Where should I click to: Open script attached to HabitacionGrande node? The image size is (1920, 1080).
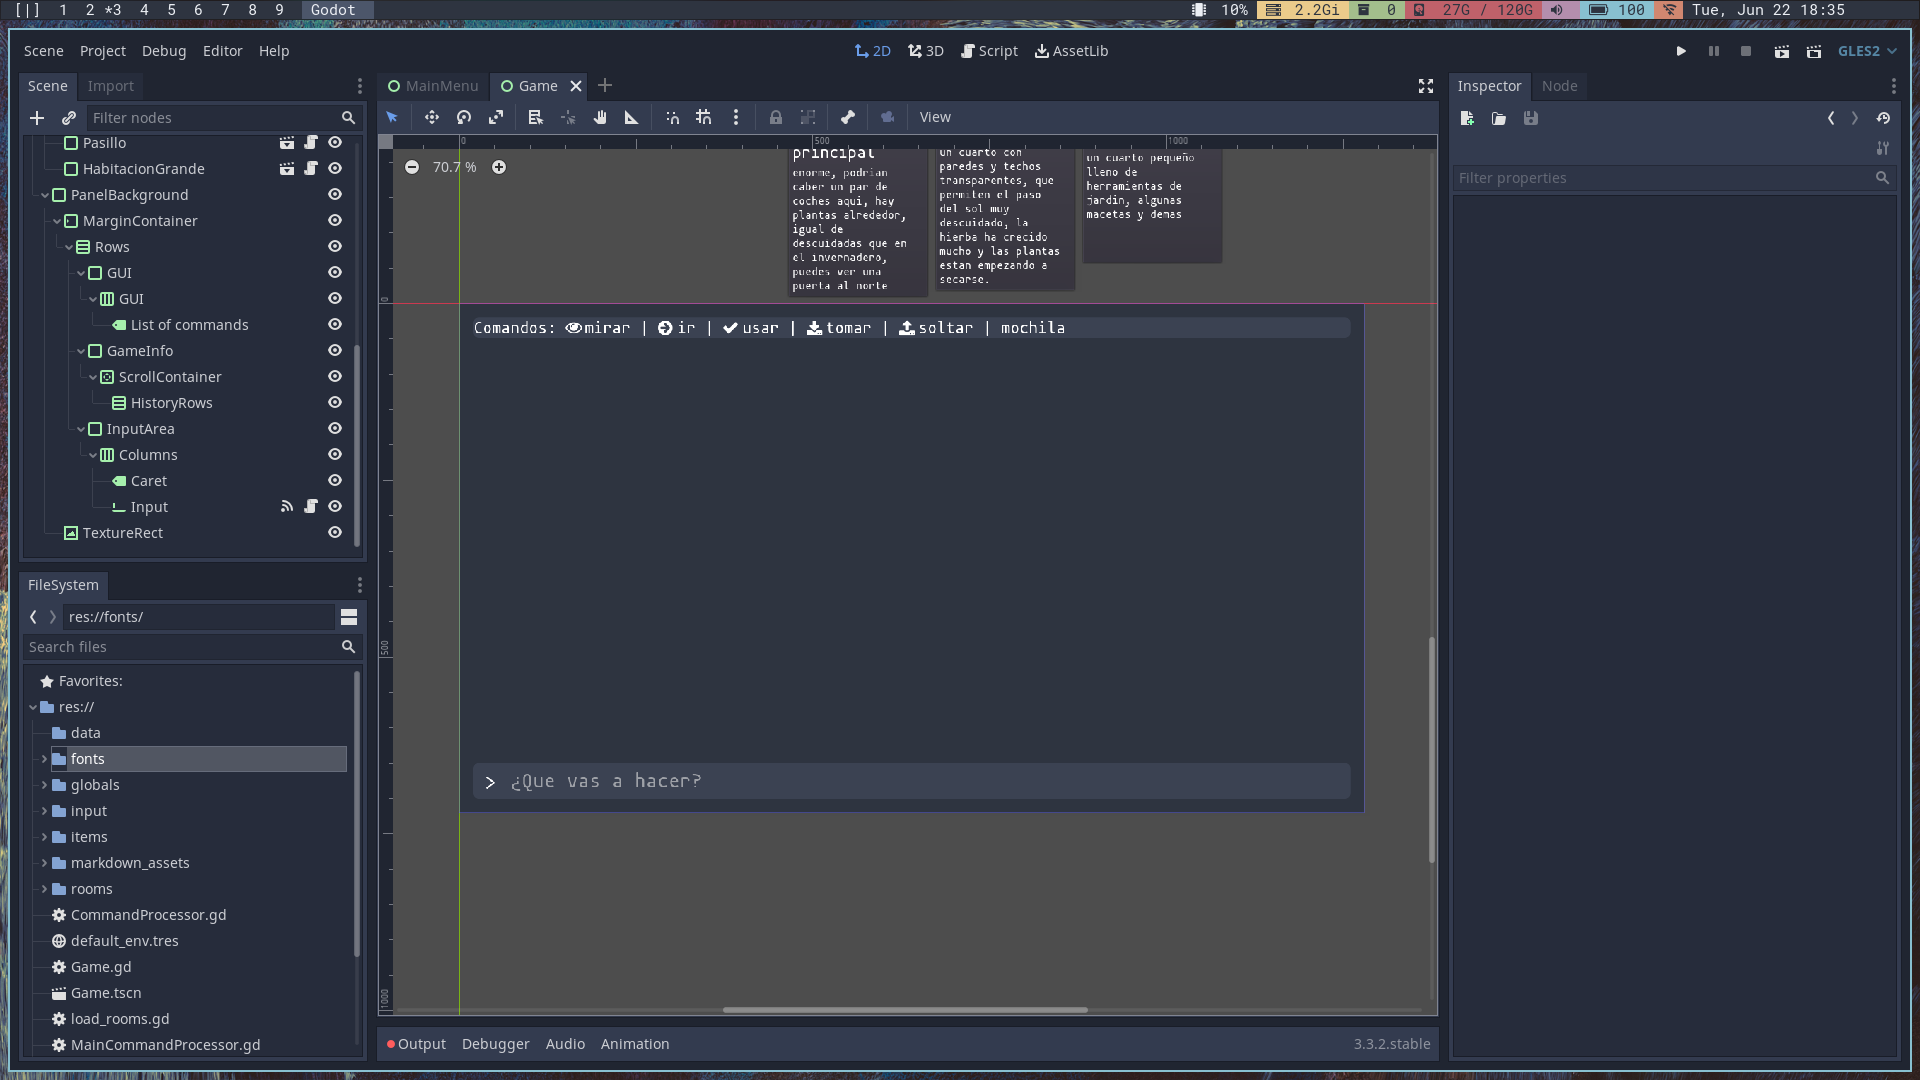coord(311,169)
